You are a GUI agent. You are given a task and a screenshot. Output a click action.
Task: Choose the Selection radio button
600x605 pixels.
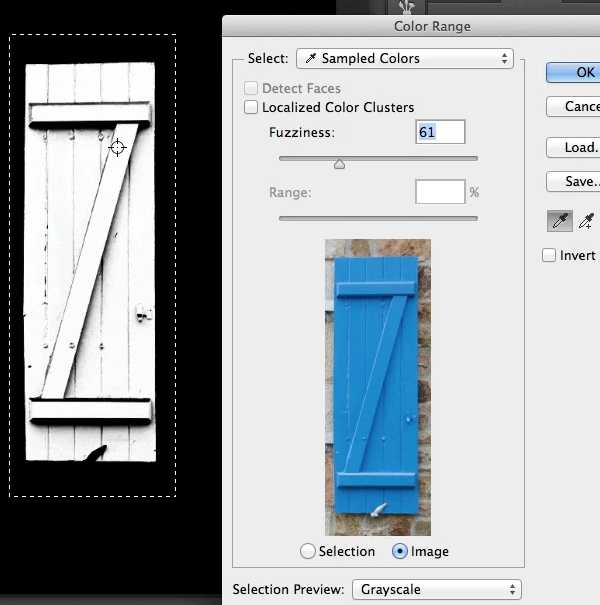tap(308, 551)
